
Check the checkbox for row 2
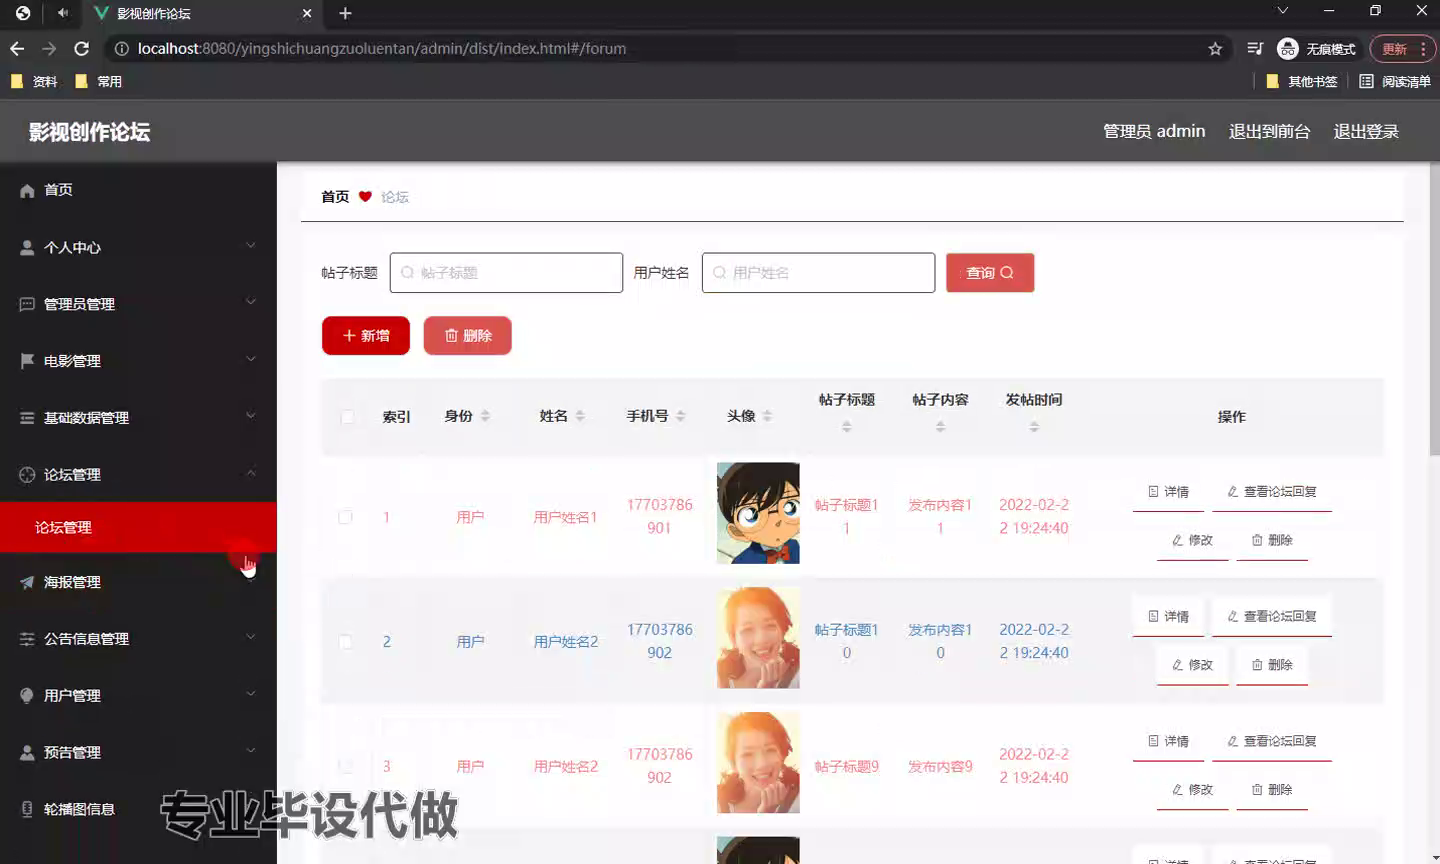click(345, 642)
